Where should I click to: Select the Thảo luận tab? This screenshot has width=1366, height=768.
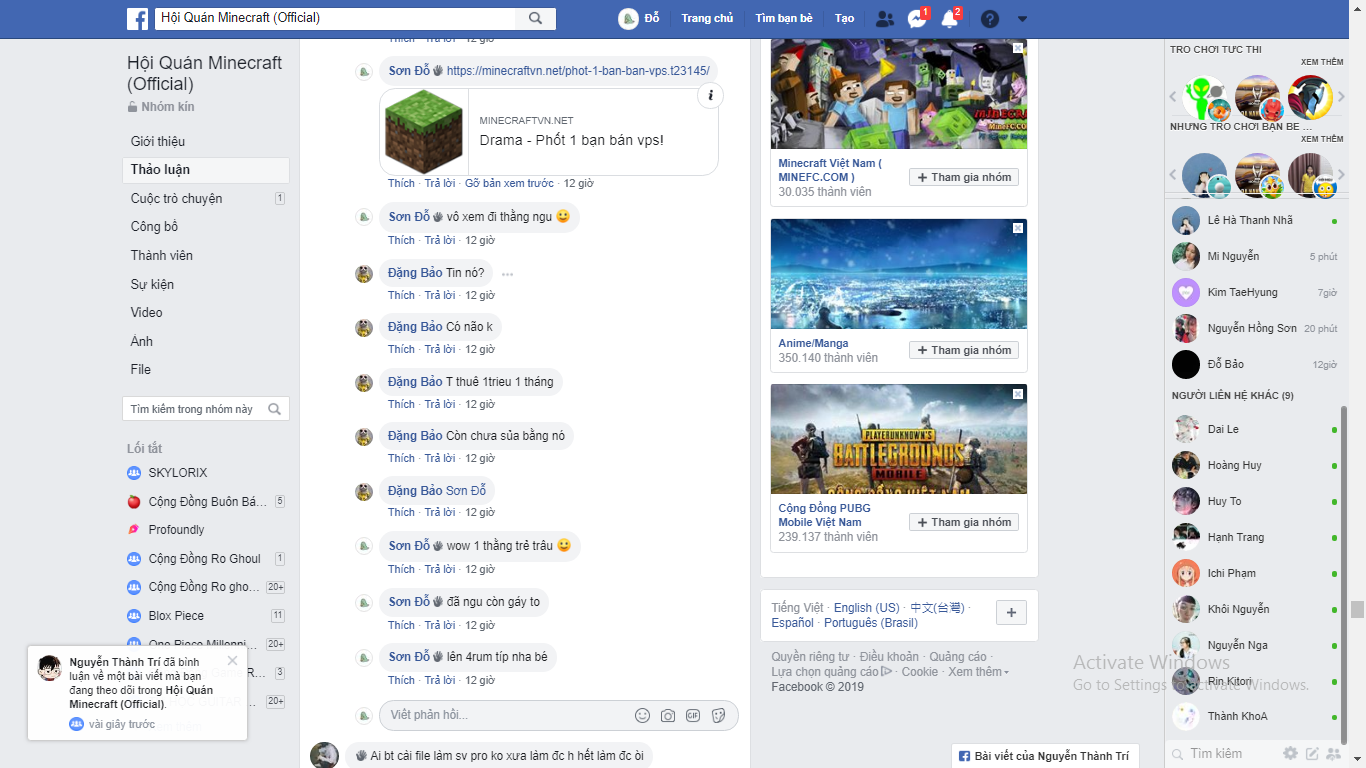206,170
